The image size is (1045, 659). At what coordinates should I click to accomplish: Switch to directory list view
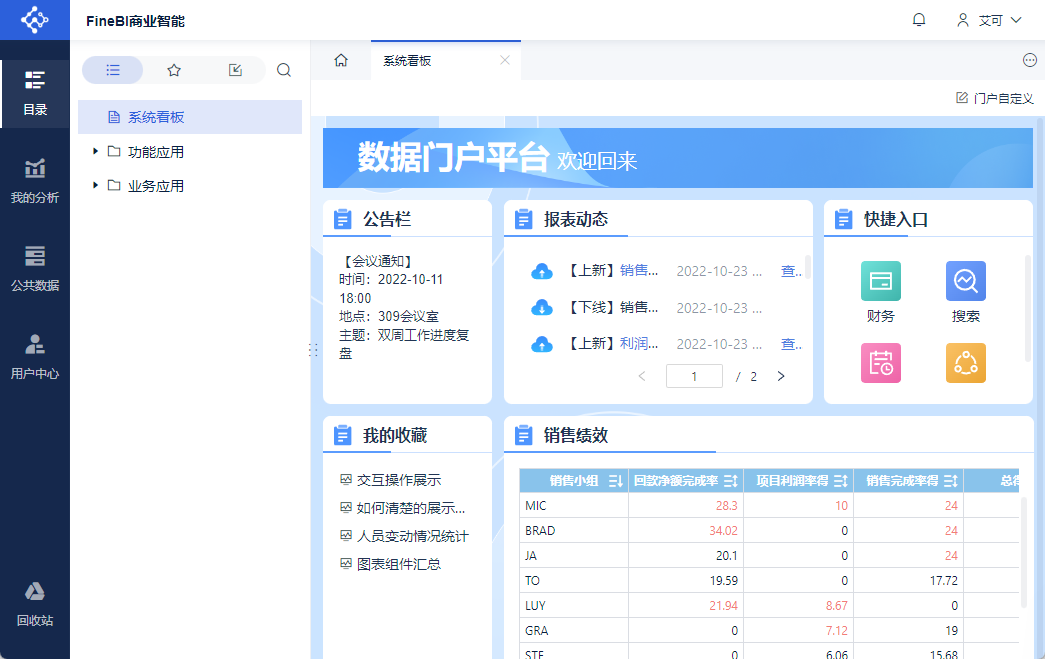tap(113, 70)
